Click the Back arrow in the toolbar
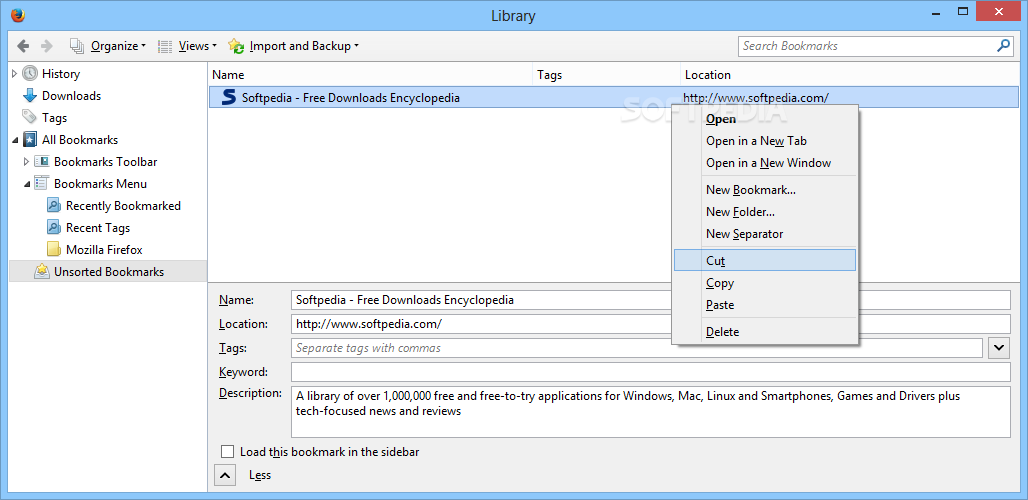The height and width of the screenshot is (500, 1028). pyautogui.click(x=24, y=46)
